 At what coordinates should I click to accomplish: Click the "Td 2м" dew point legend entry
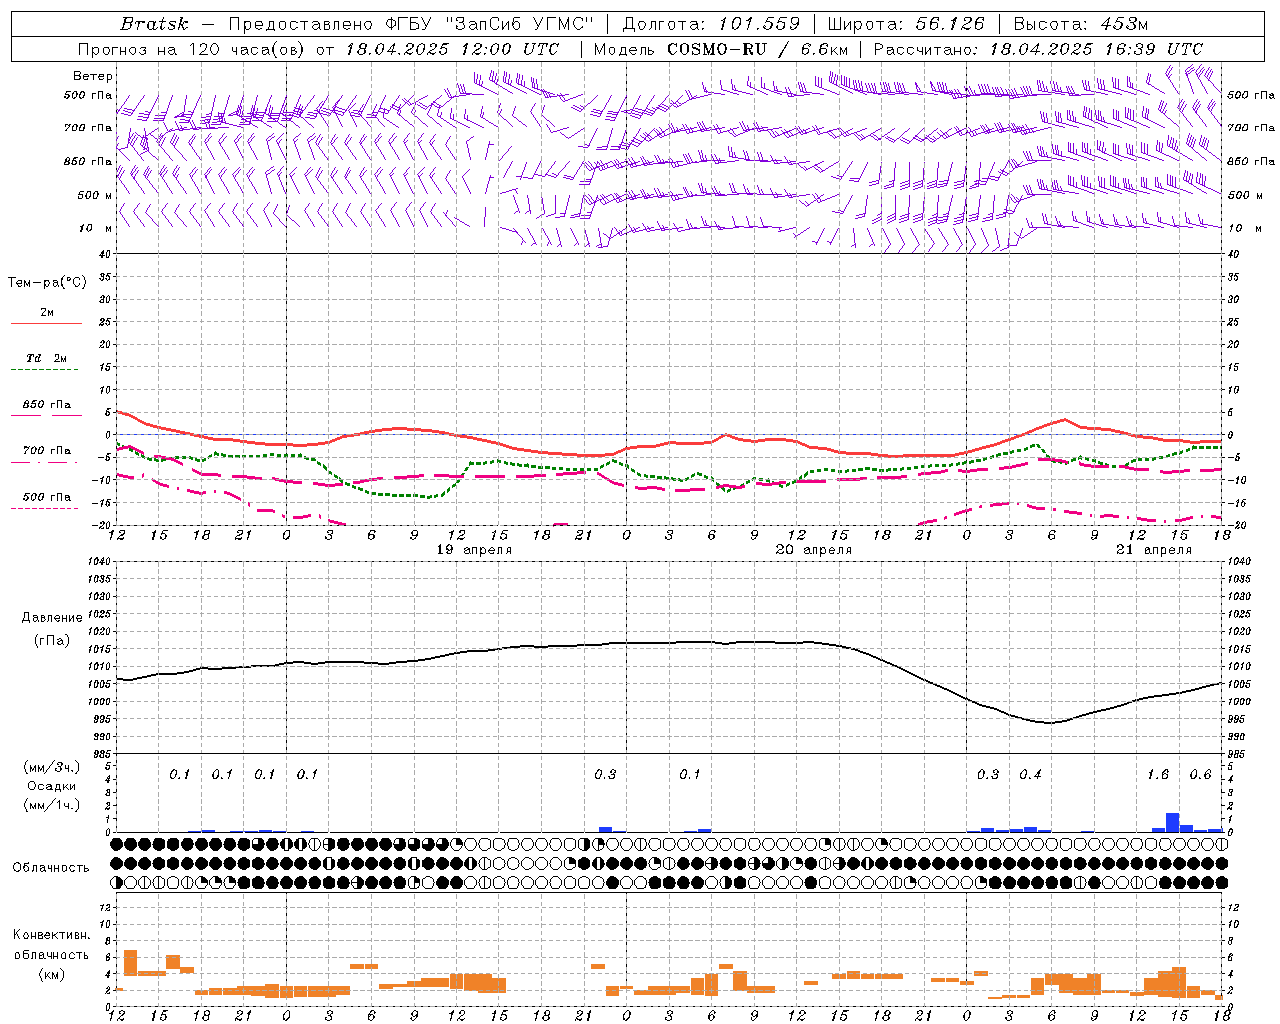(x=46, y=358)
